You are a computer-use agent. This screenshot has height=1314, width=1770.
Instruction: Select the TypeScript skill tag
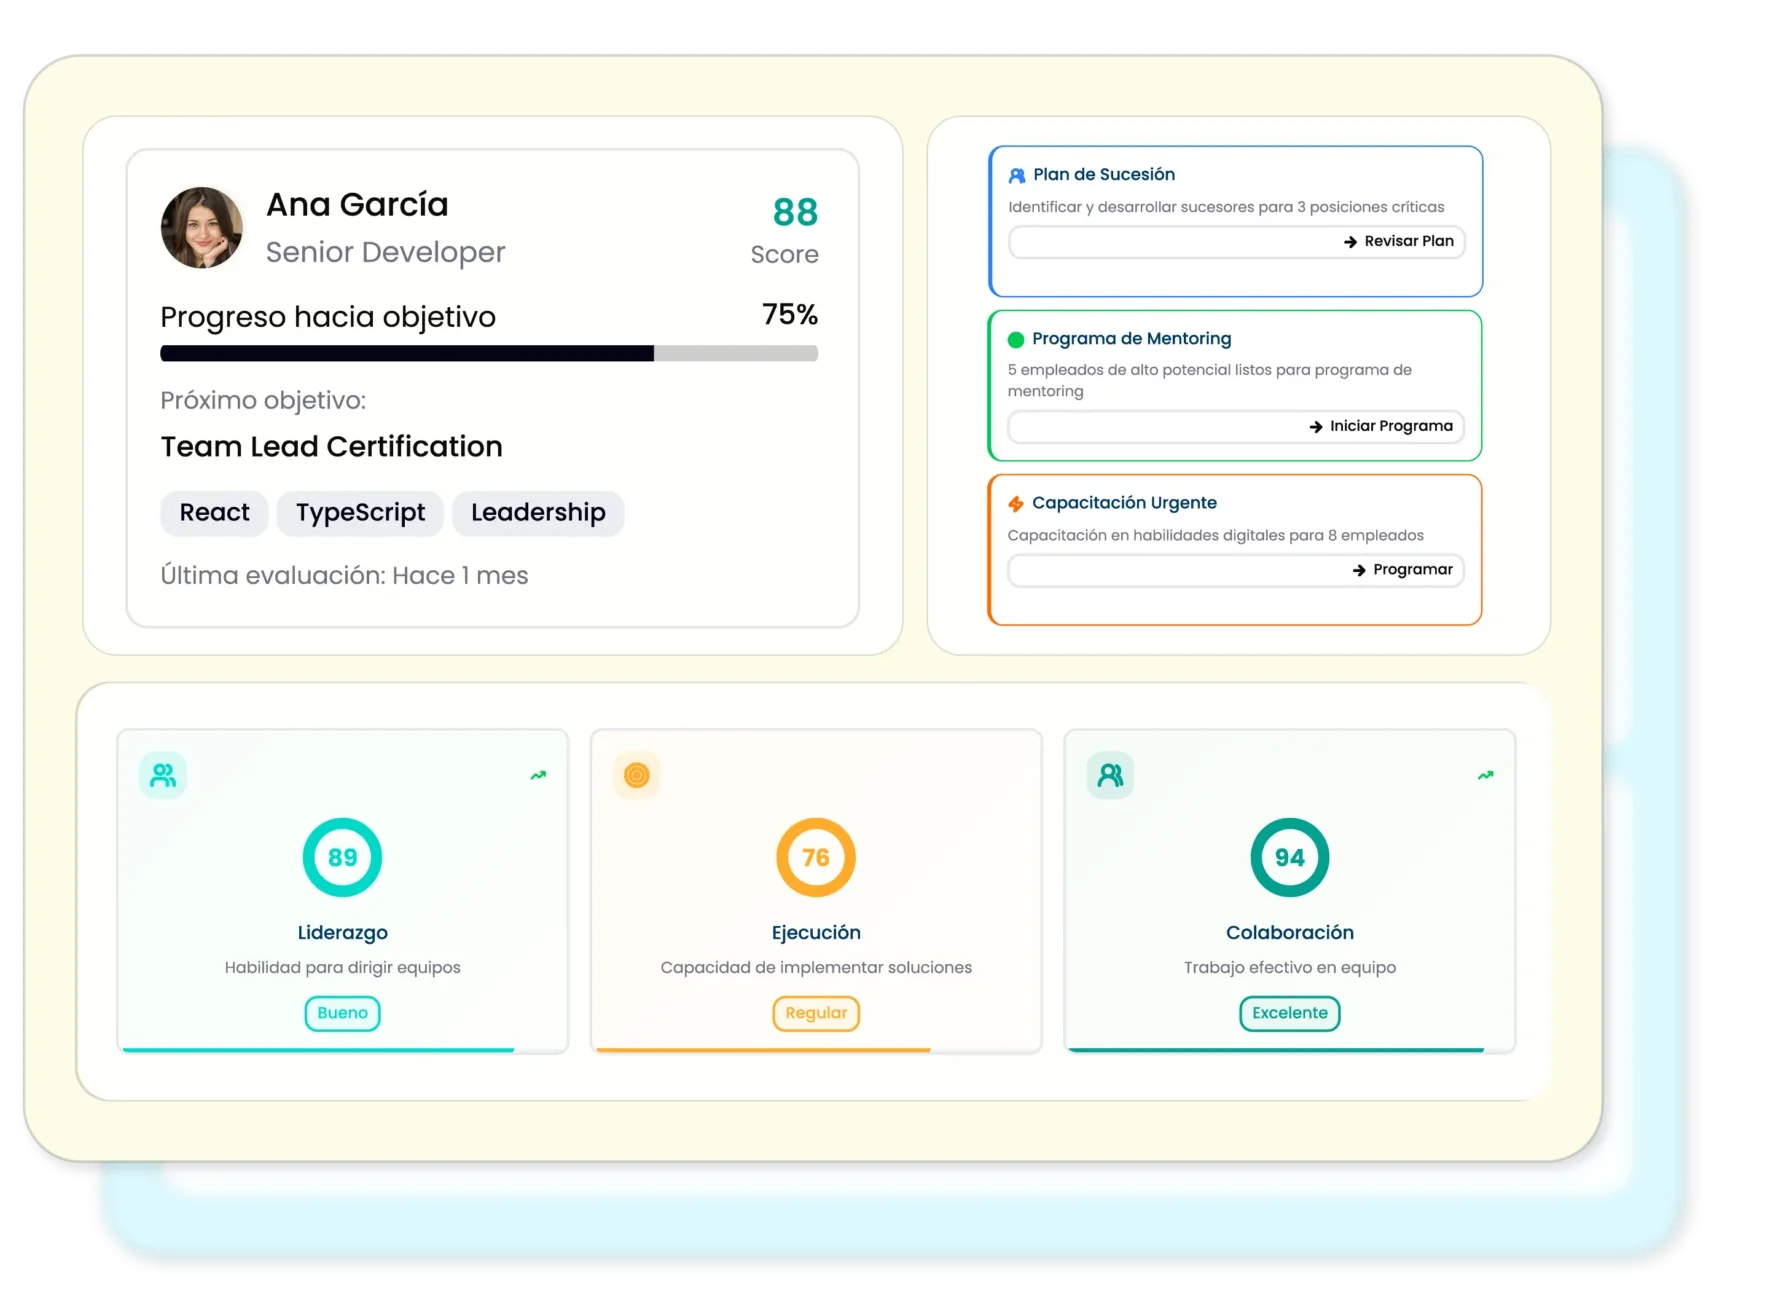(360, 513)
